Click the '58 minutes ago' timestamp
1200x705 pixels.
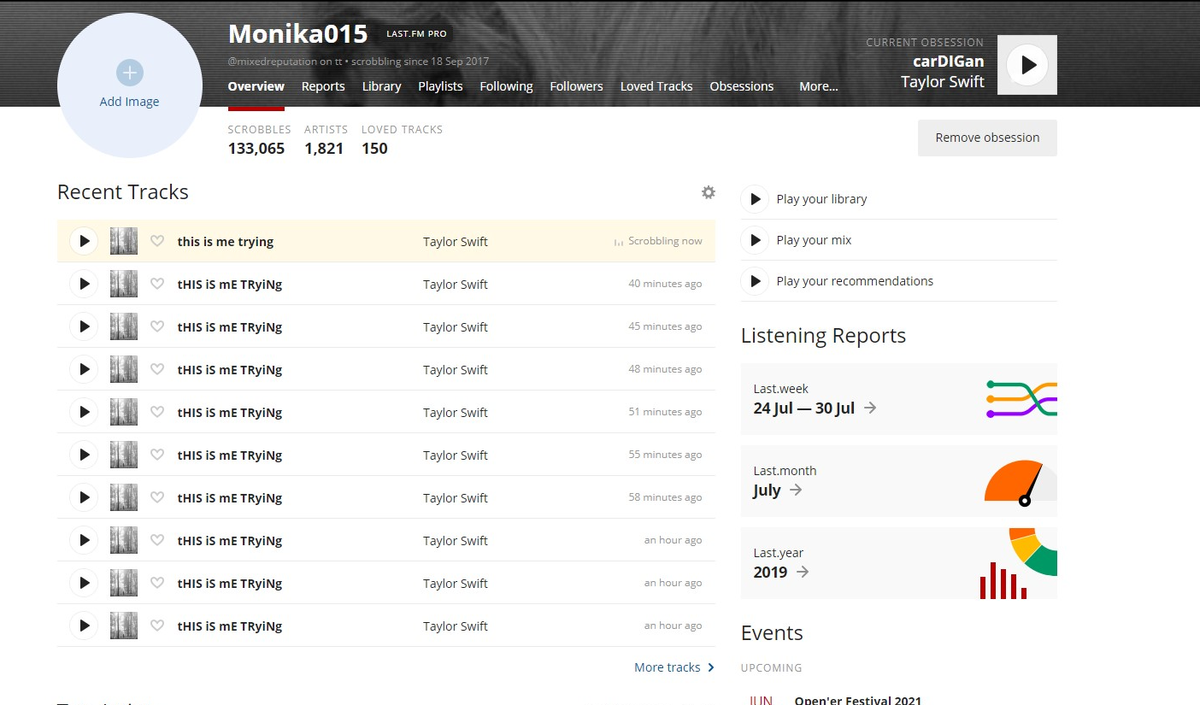[x=665, y=497]
